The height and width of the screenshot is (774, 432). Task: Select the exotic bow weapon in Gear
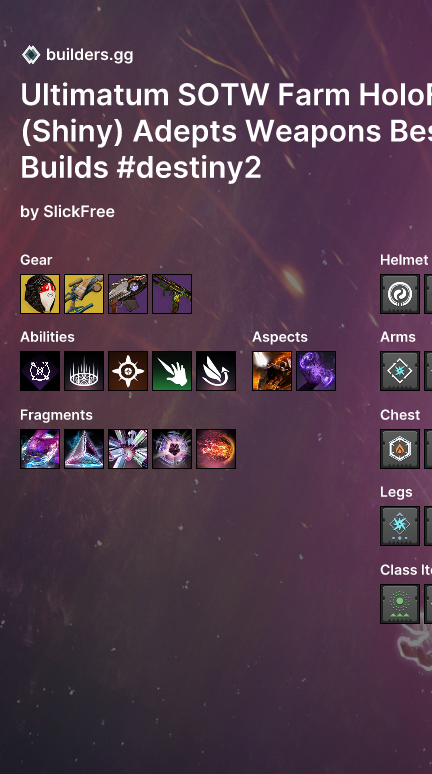(84, 294)
